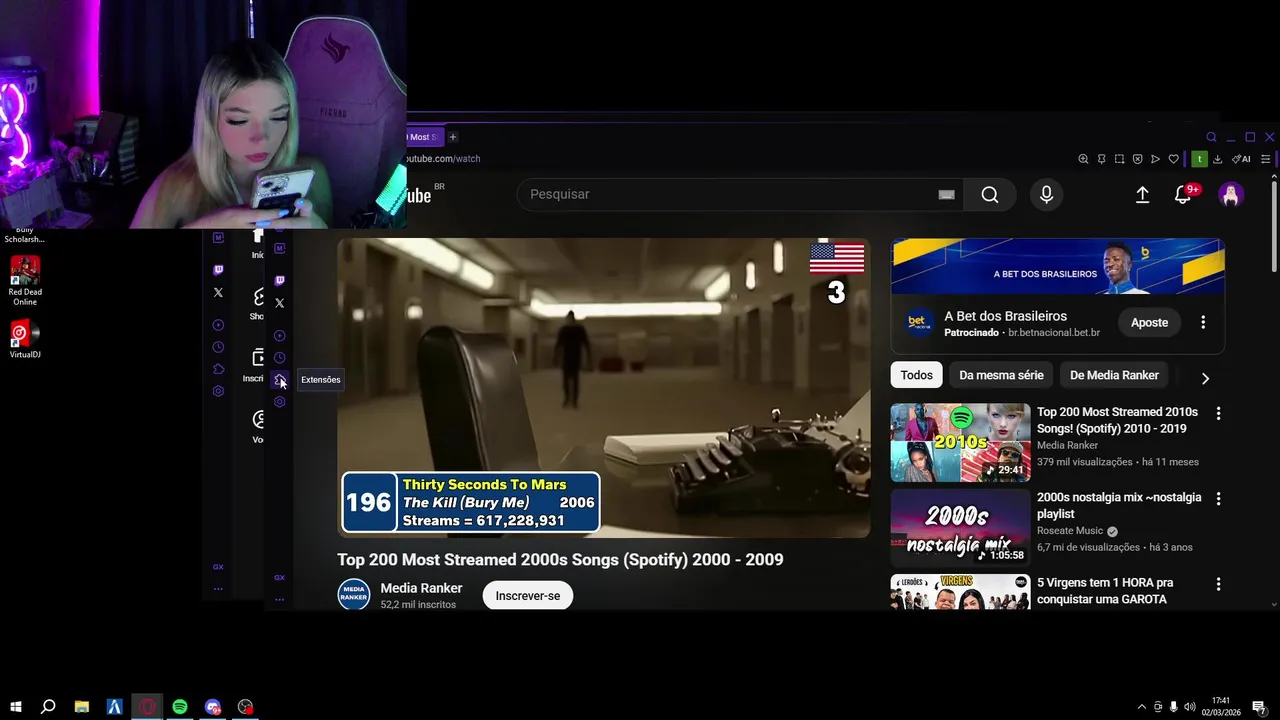
Task: Open the Windows notification center
Action: click(1260, 707)
